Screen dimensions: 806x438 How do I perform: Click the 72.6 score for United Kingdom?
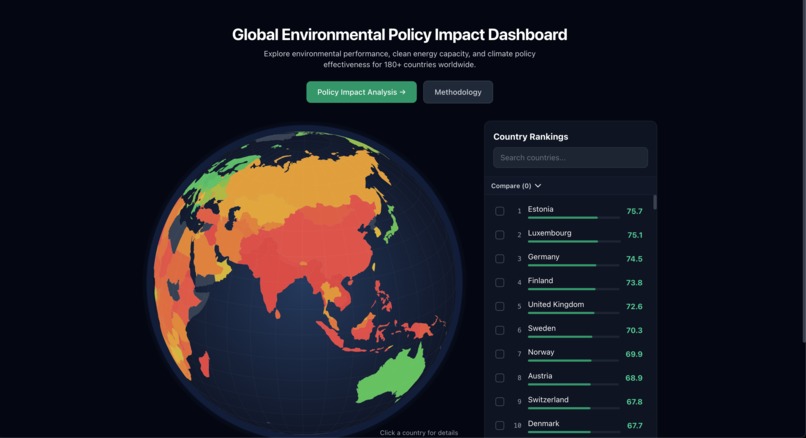point(634,306)
